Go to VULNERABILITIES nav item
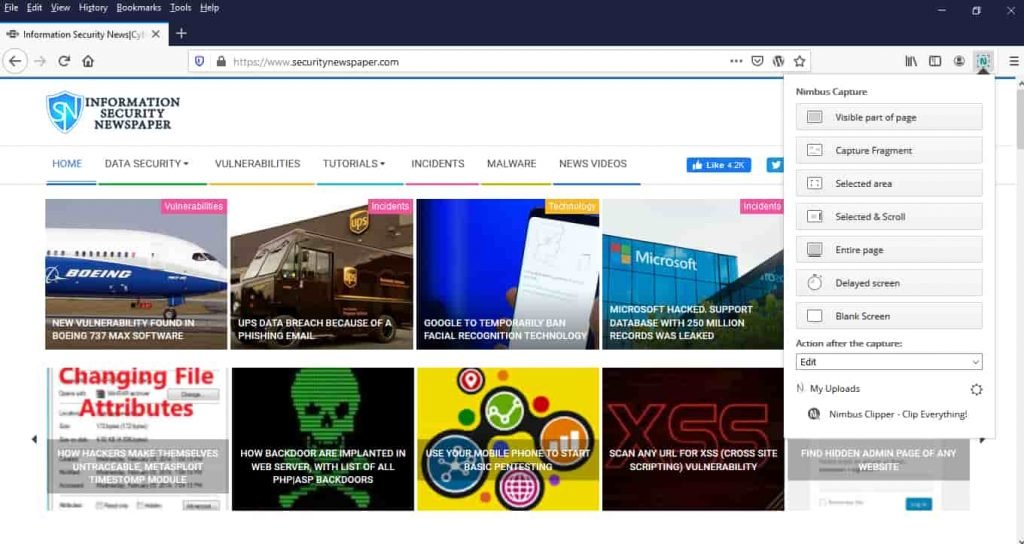The width and height of the screenshot is (1024, 544). [257, 164]
